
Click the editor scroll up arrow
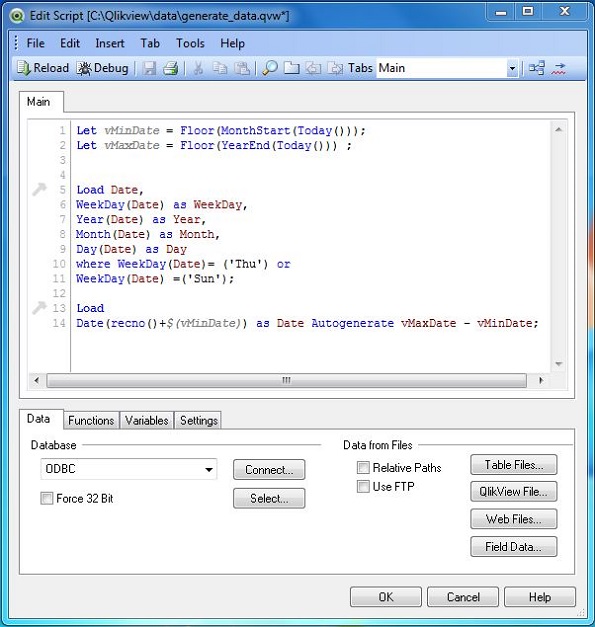559,130
